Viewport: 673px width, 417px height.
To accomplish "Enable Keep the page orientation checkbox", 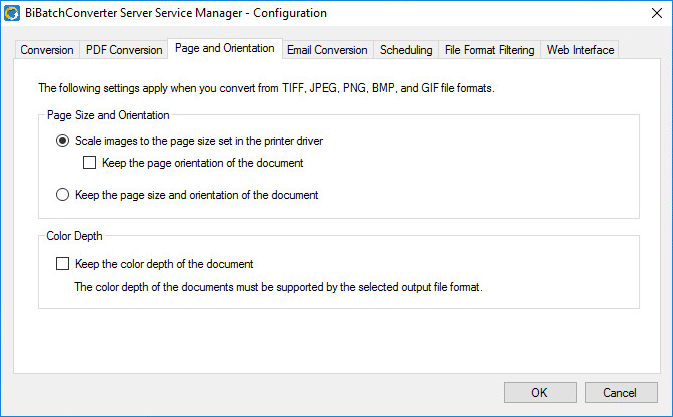I will tap(90, 163).
